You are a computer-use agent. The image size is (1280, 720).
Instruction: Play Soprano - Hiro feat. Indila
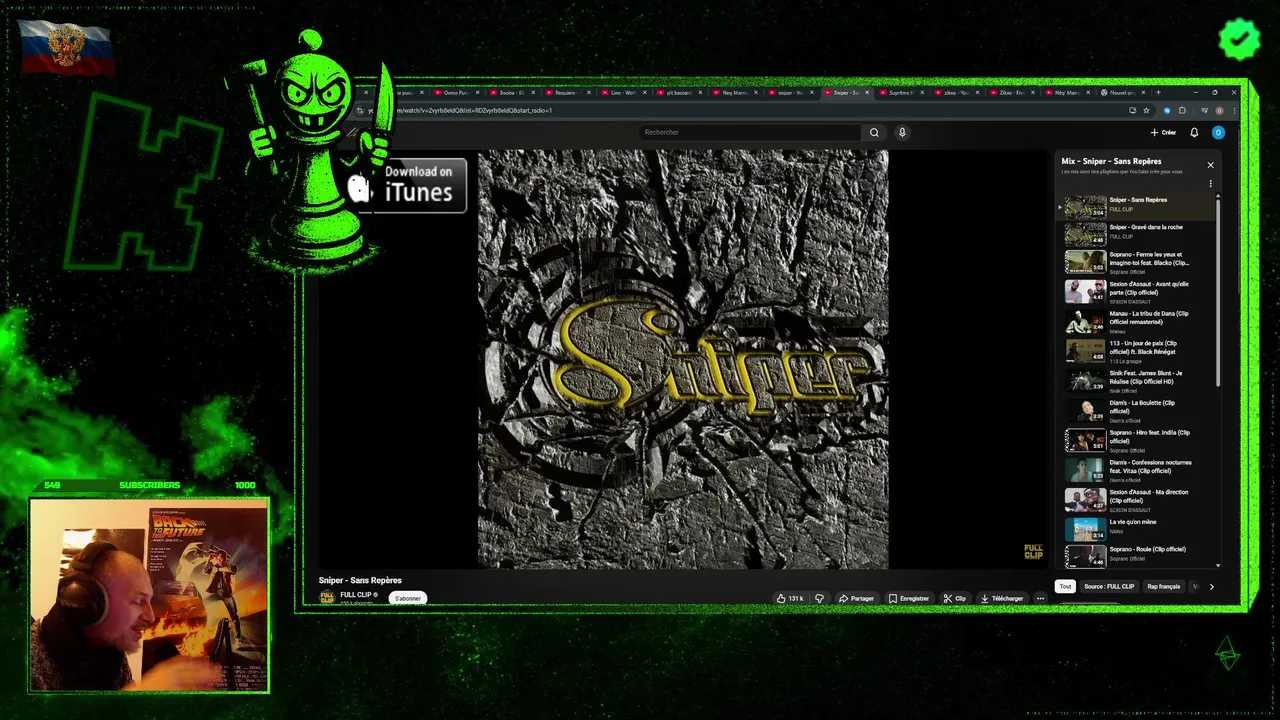[1138, 440]
